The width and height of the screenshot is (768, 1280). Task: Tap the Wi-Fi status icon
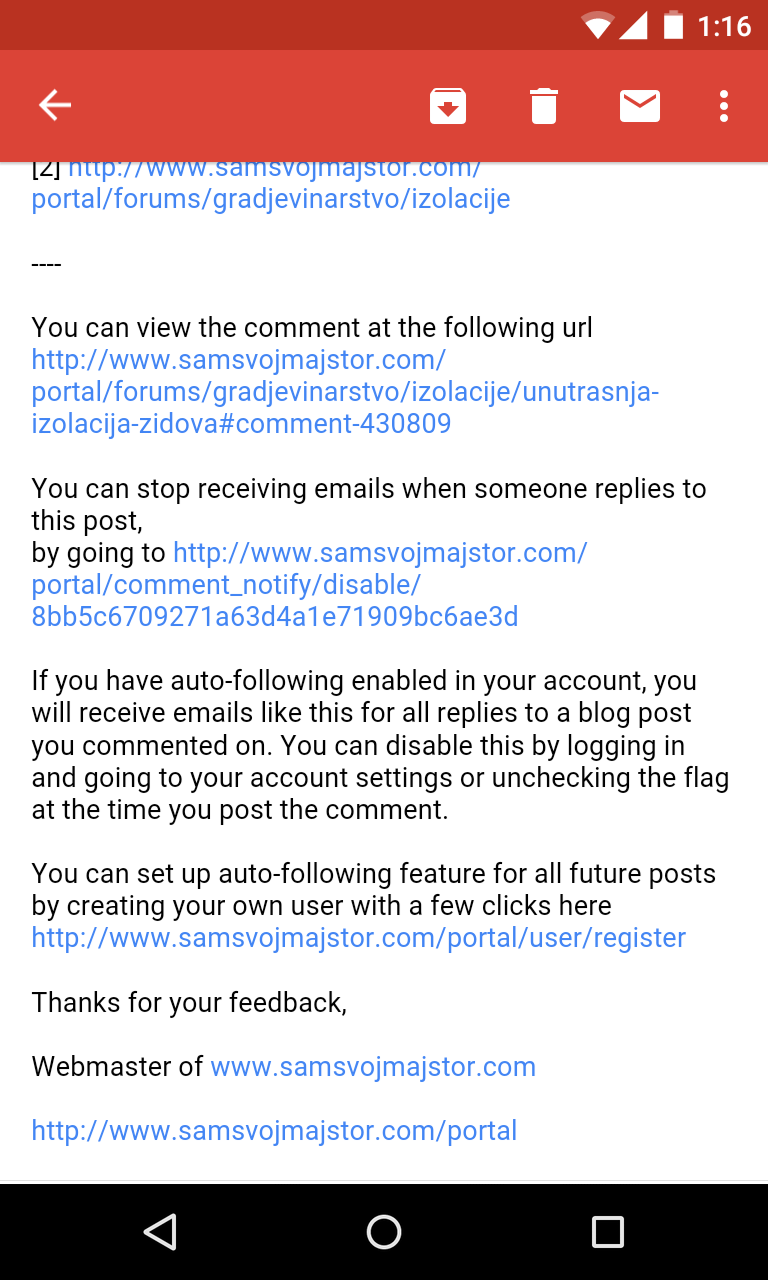[597, 25]
